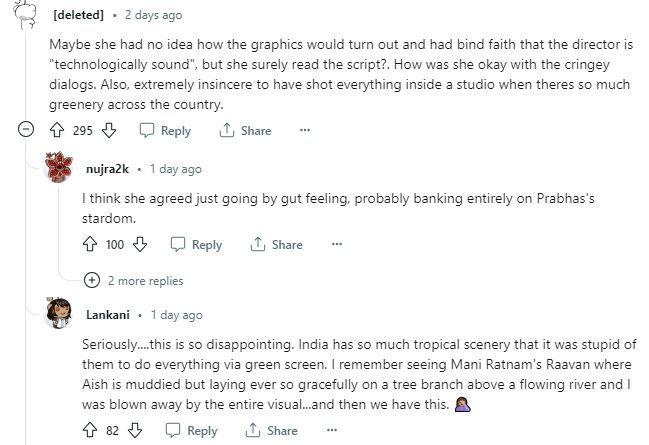Share the deleted user's comment

pos(245,130)
